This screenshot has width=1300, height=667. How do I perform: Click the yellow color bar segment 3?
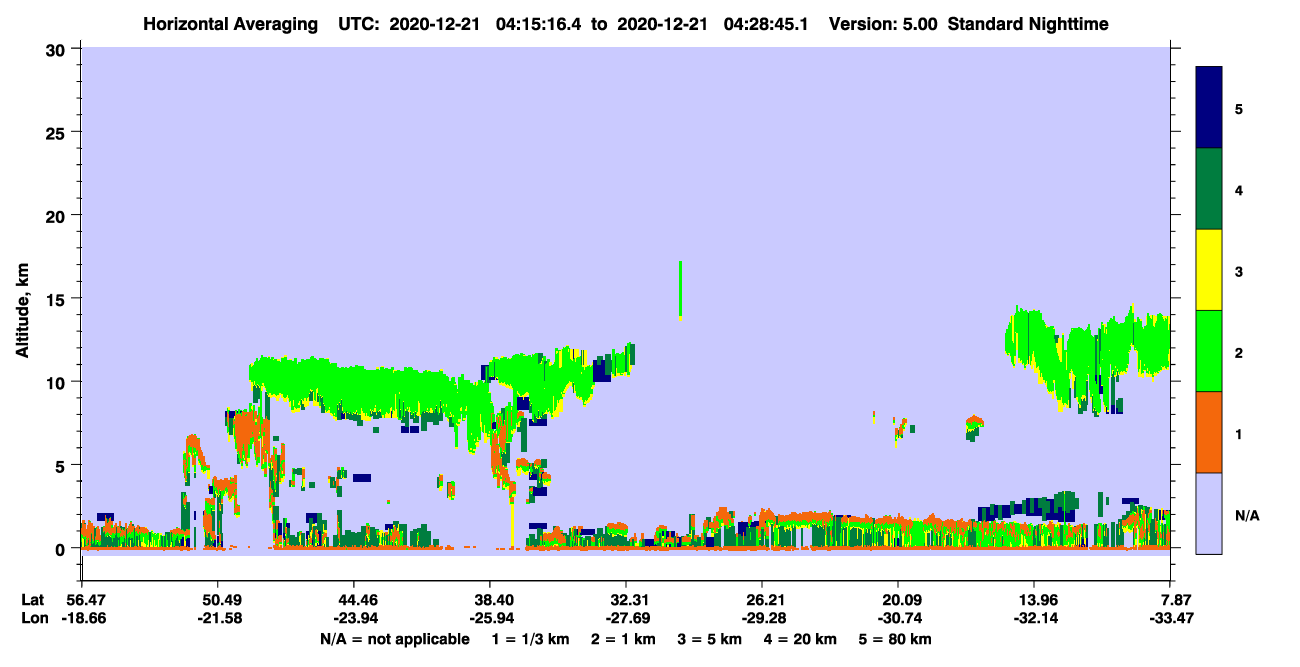click(1209, 270)
